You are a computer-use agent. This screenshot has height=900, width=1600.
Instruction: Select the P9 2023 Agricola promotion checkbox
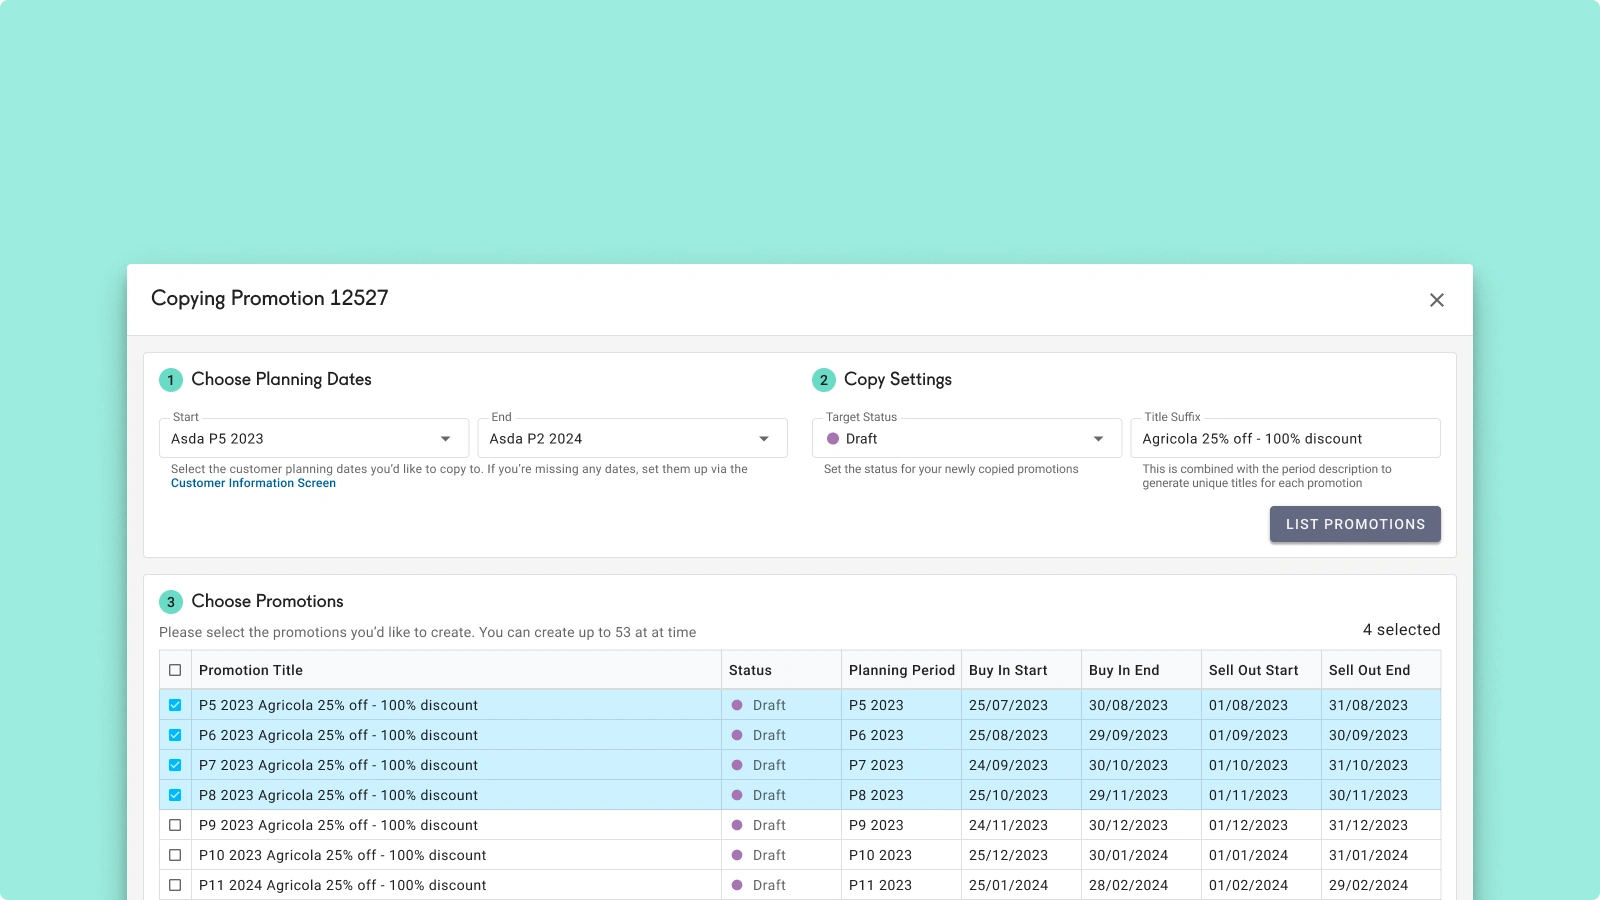(x=175, y=825)
